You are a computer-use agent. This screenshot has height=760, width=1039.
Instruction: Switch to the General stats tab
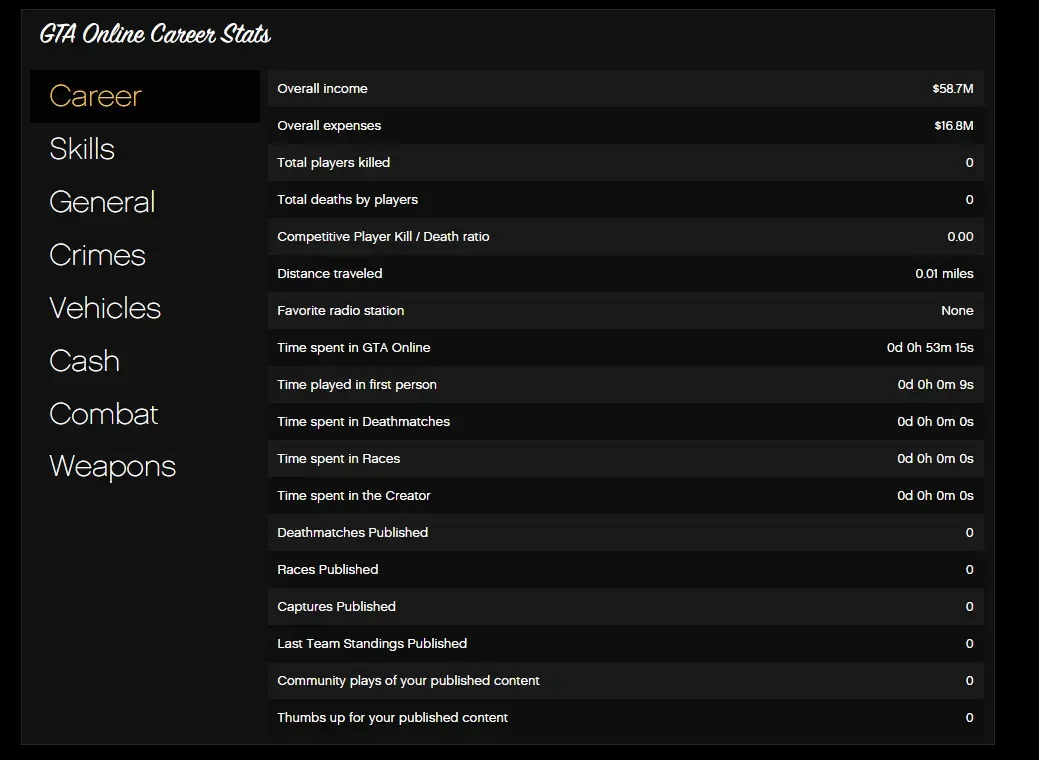(x=102, y=202)
